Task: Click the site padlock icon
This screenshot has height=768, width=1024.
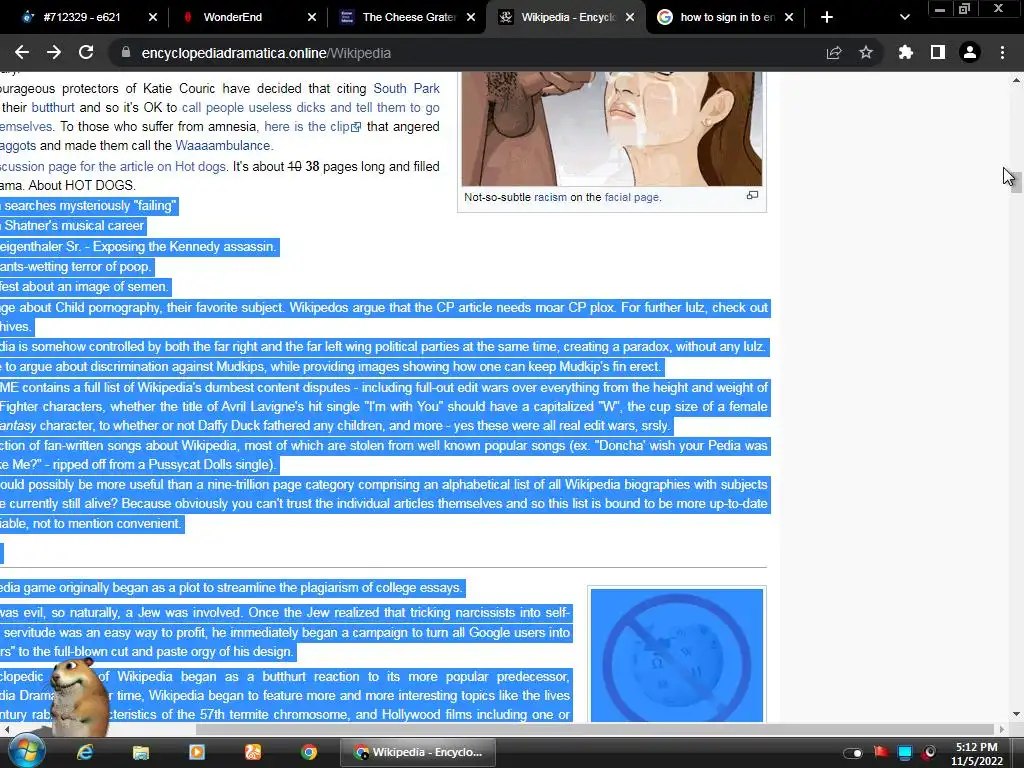Action: click(x=126, y=53)
